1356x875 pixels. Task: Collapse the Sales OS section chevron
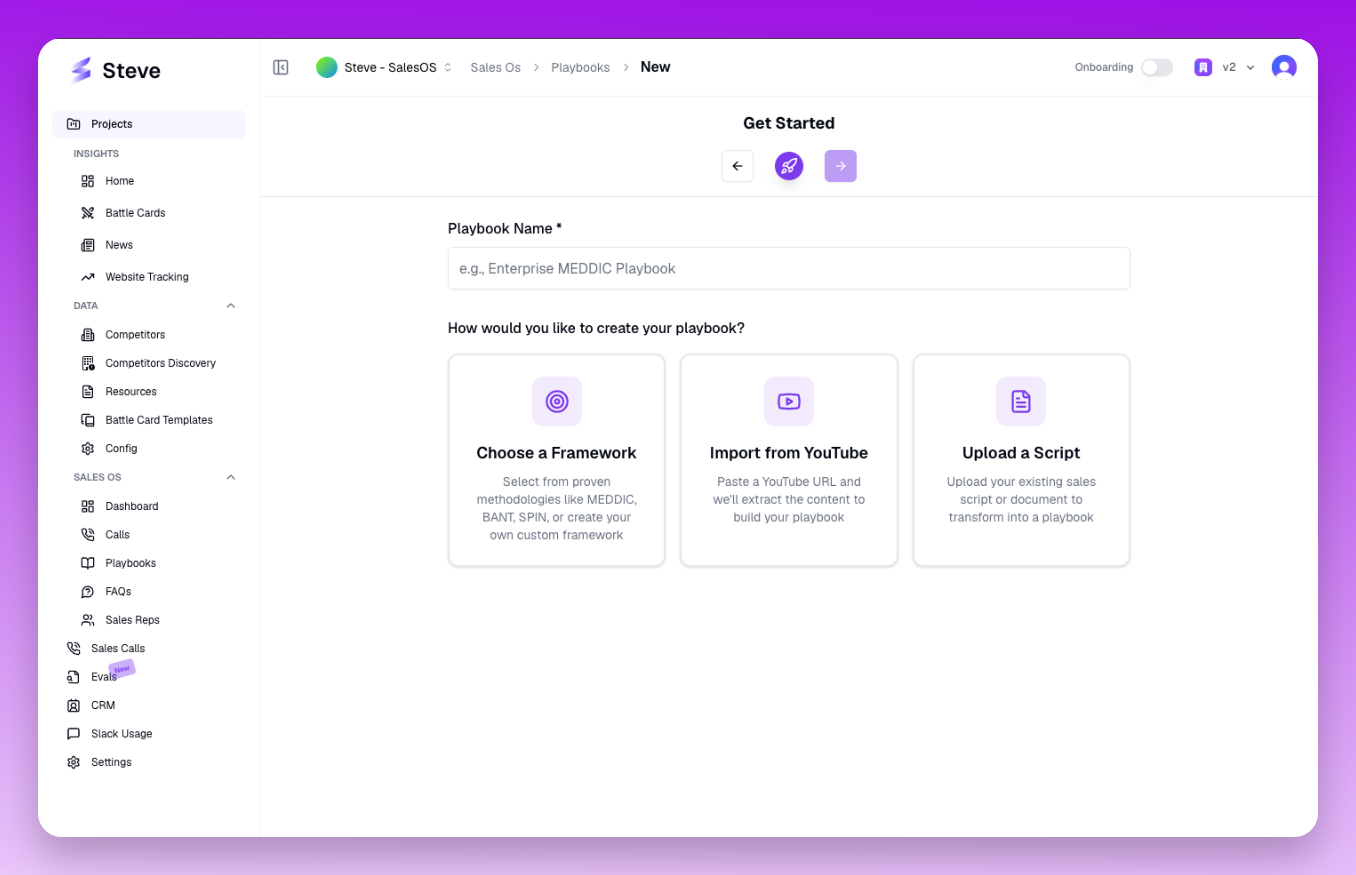231,478
